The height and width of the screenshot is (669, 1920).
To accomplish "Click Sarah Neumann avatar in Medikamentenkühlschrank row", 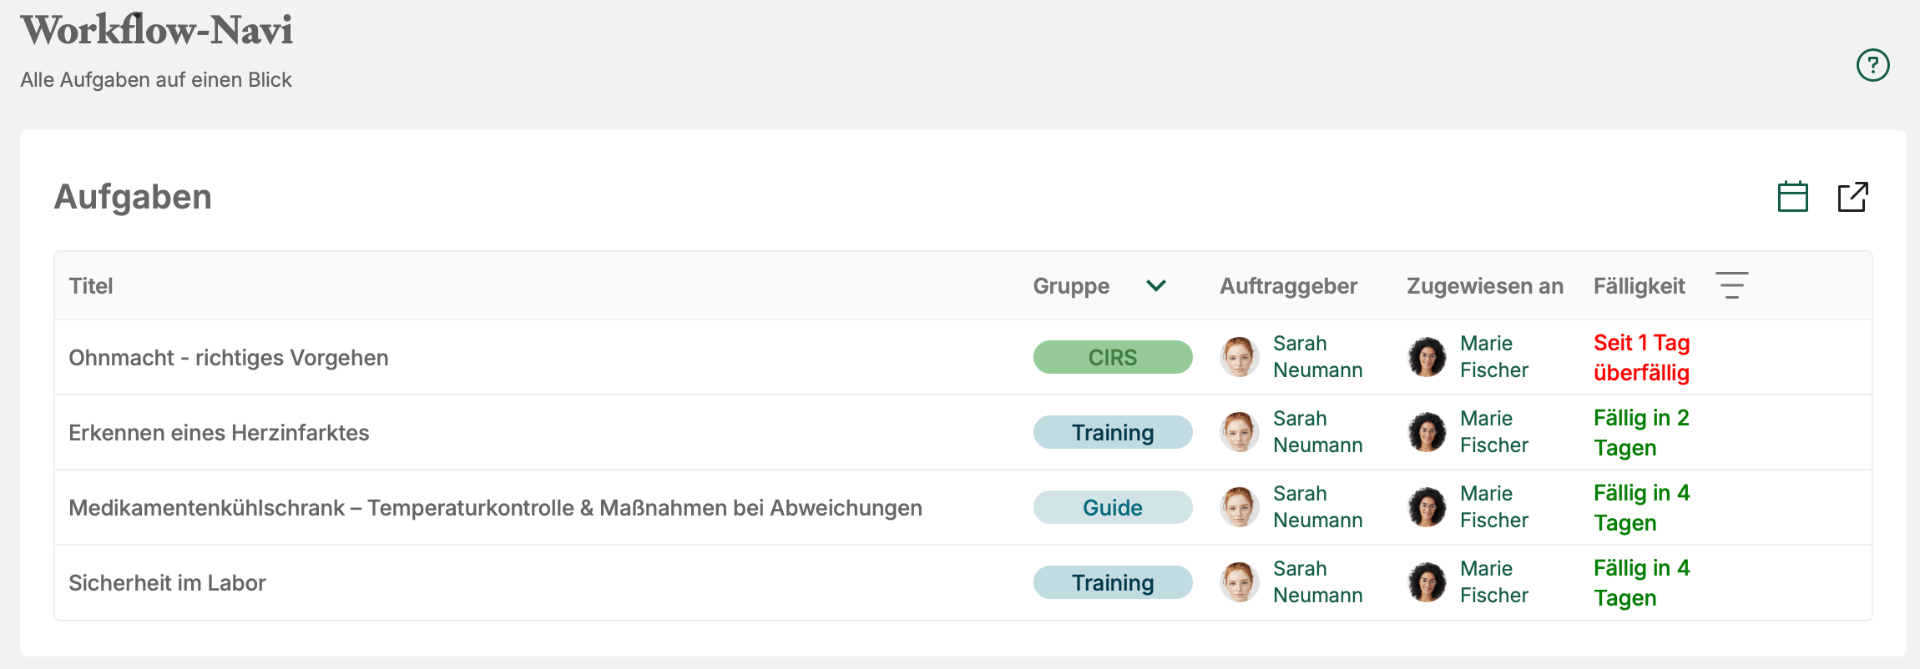I will pos(1239,507).
